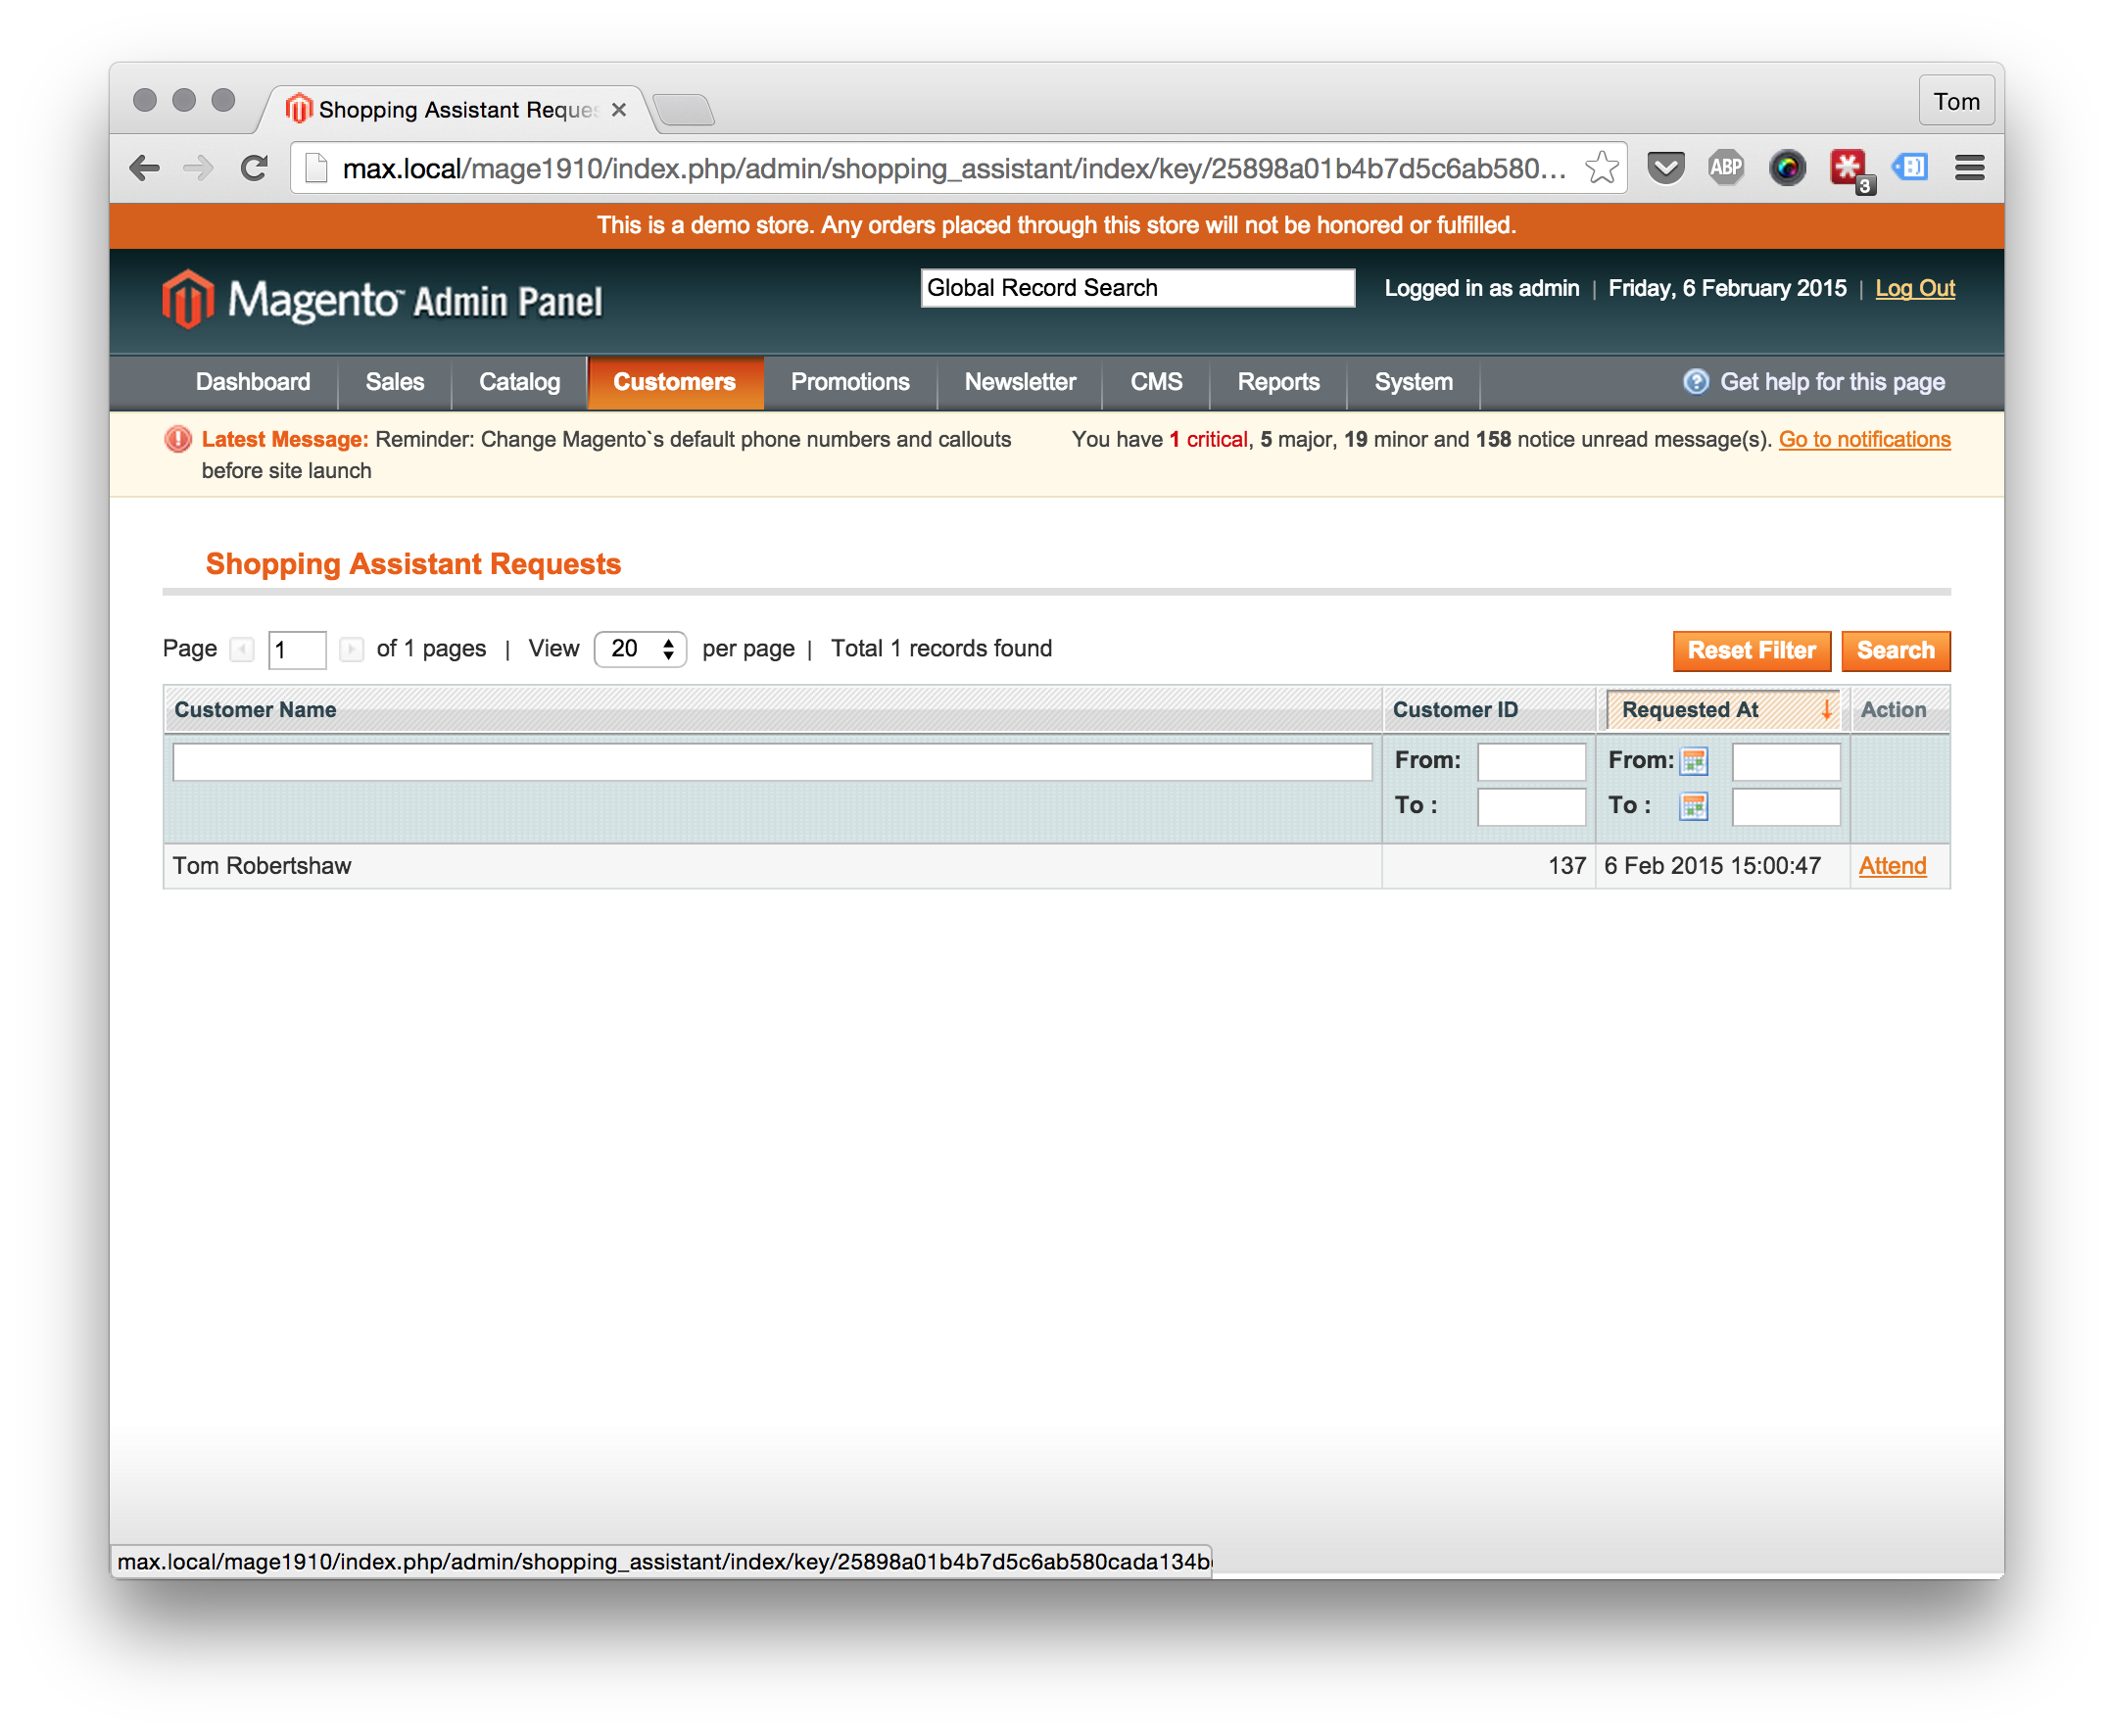Click the Requested At To calendar icon
Image resolution: width=2114 pixels, height=1736 pixels.
click(x=1693, y=806)
